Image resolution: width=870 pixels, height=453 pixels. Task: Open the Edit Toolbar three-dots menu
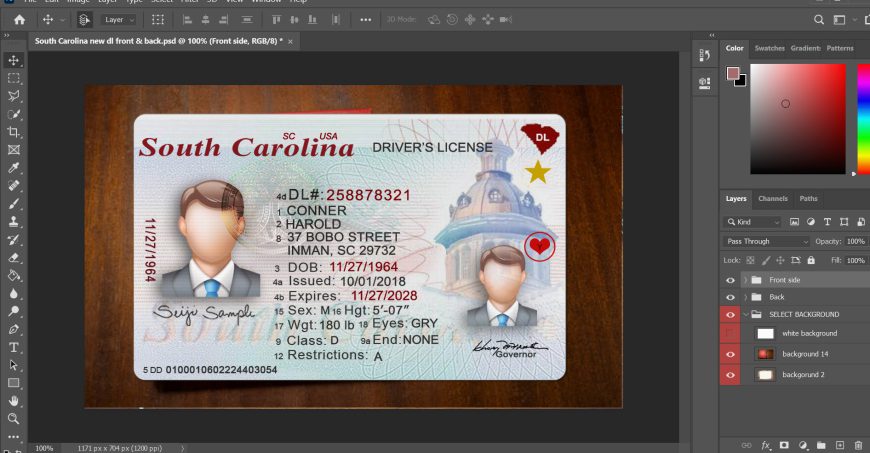13,436
